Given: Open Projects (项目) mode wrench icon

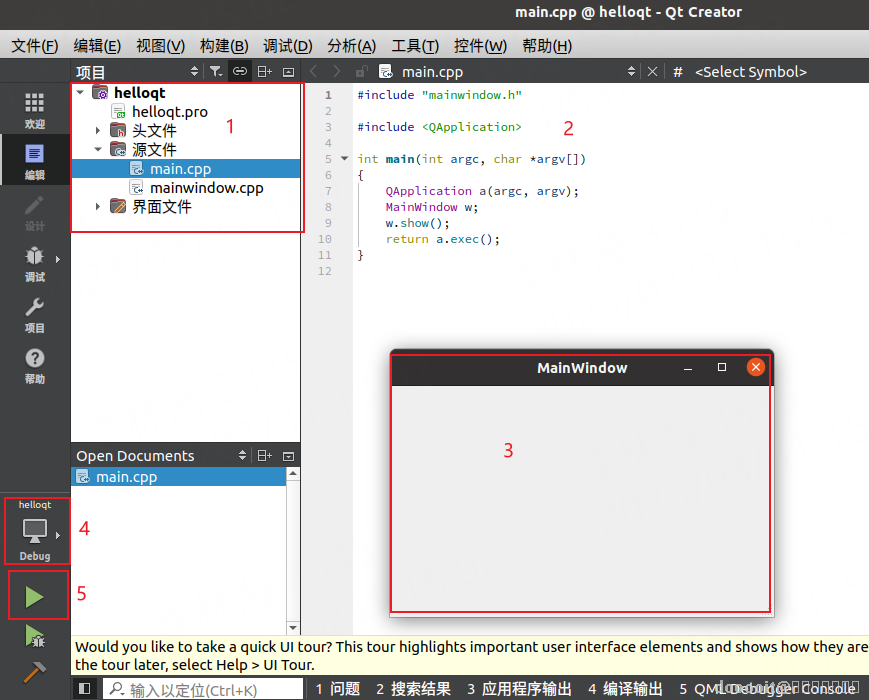Looking at the screenshot, I should coord(34,315).
